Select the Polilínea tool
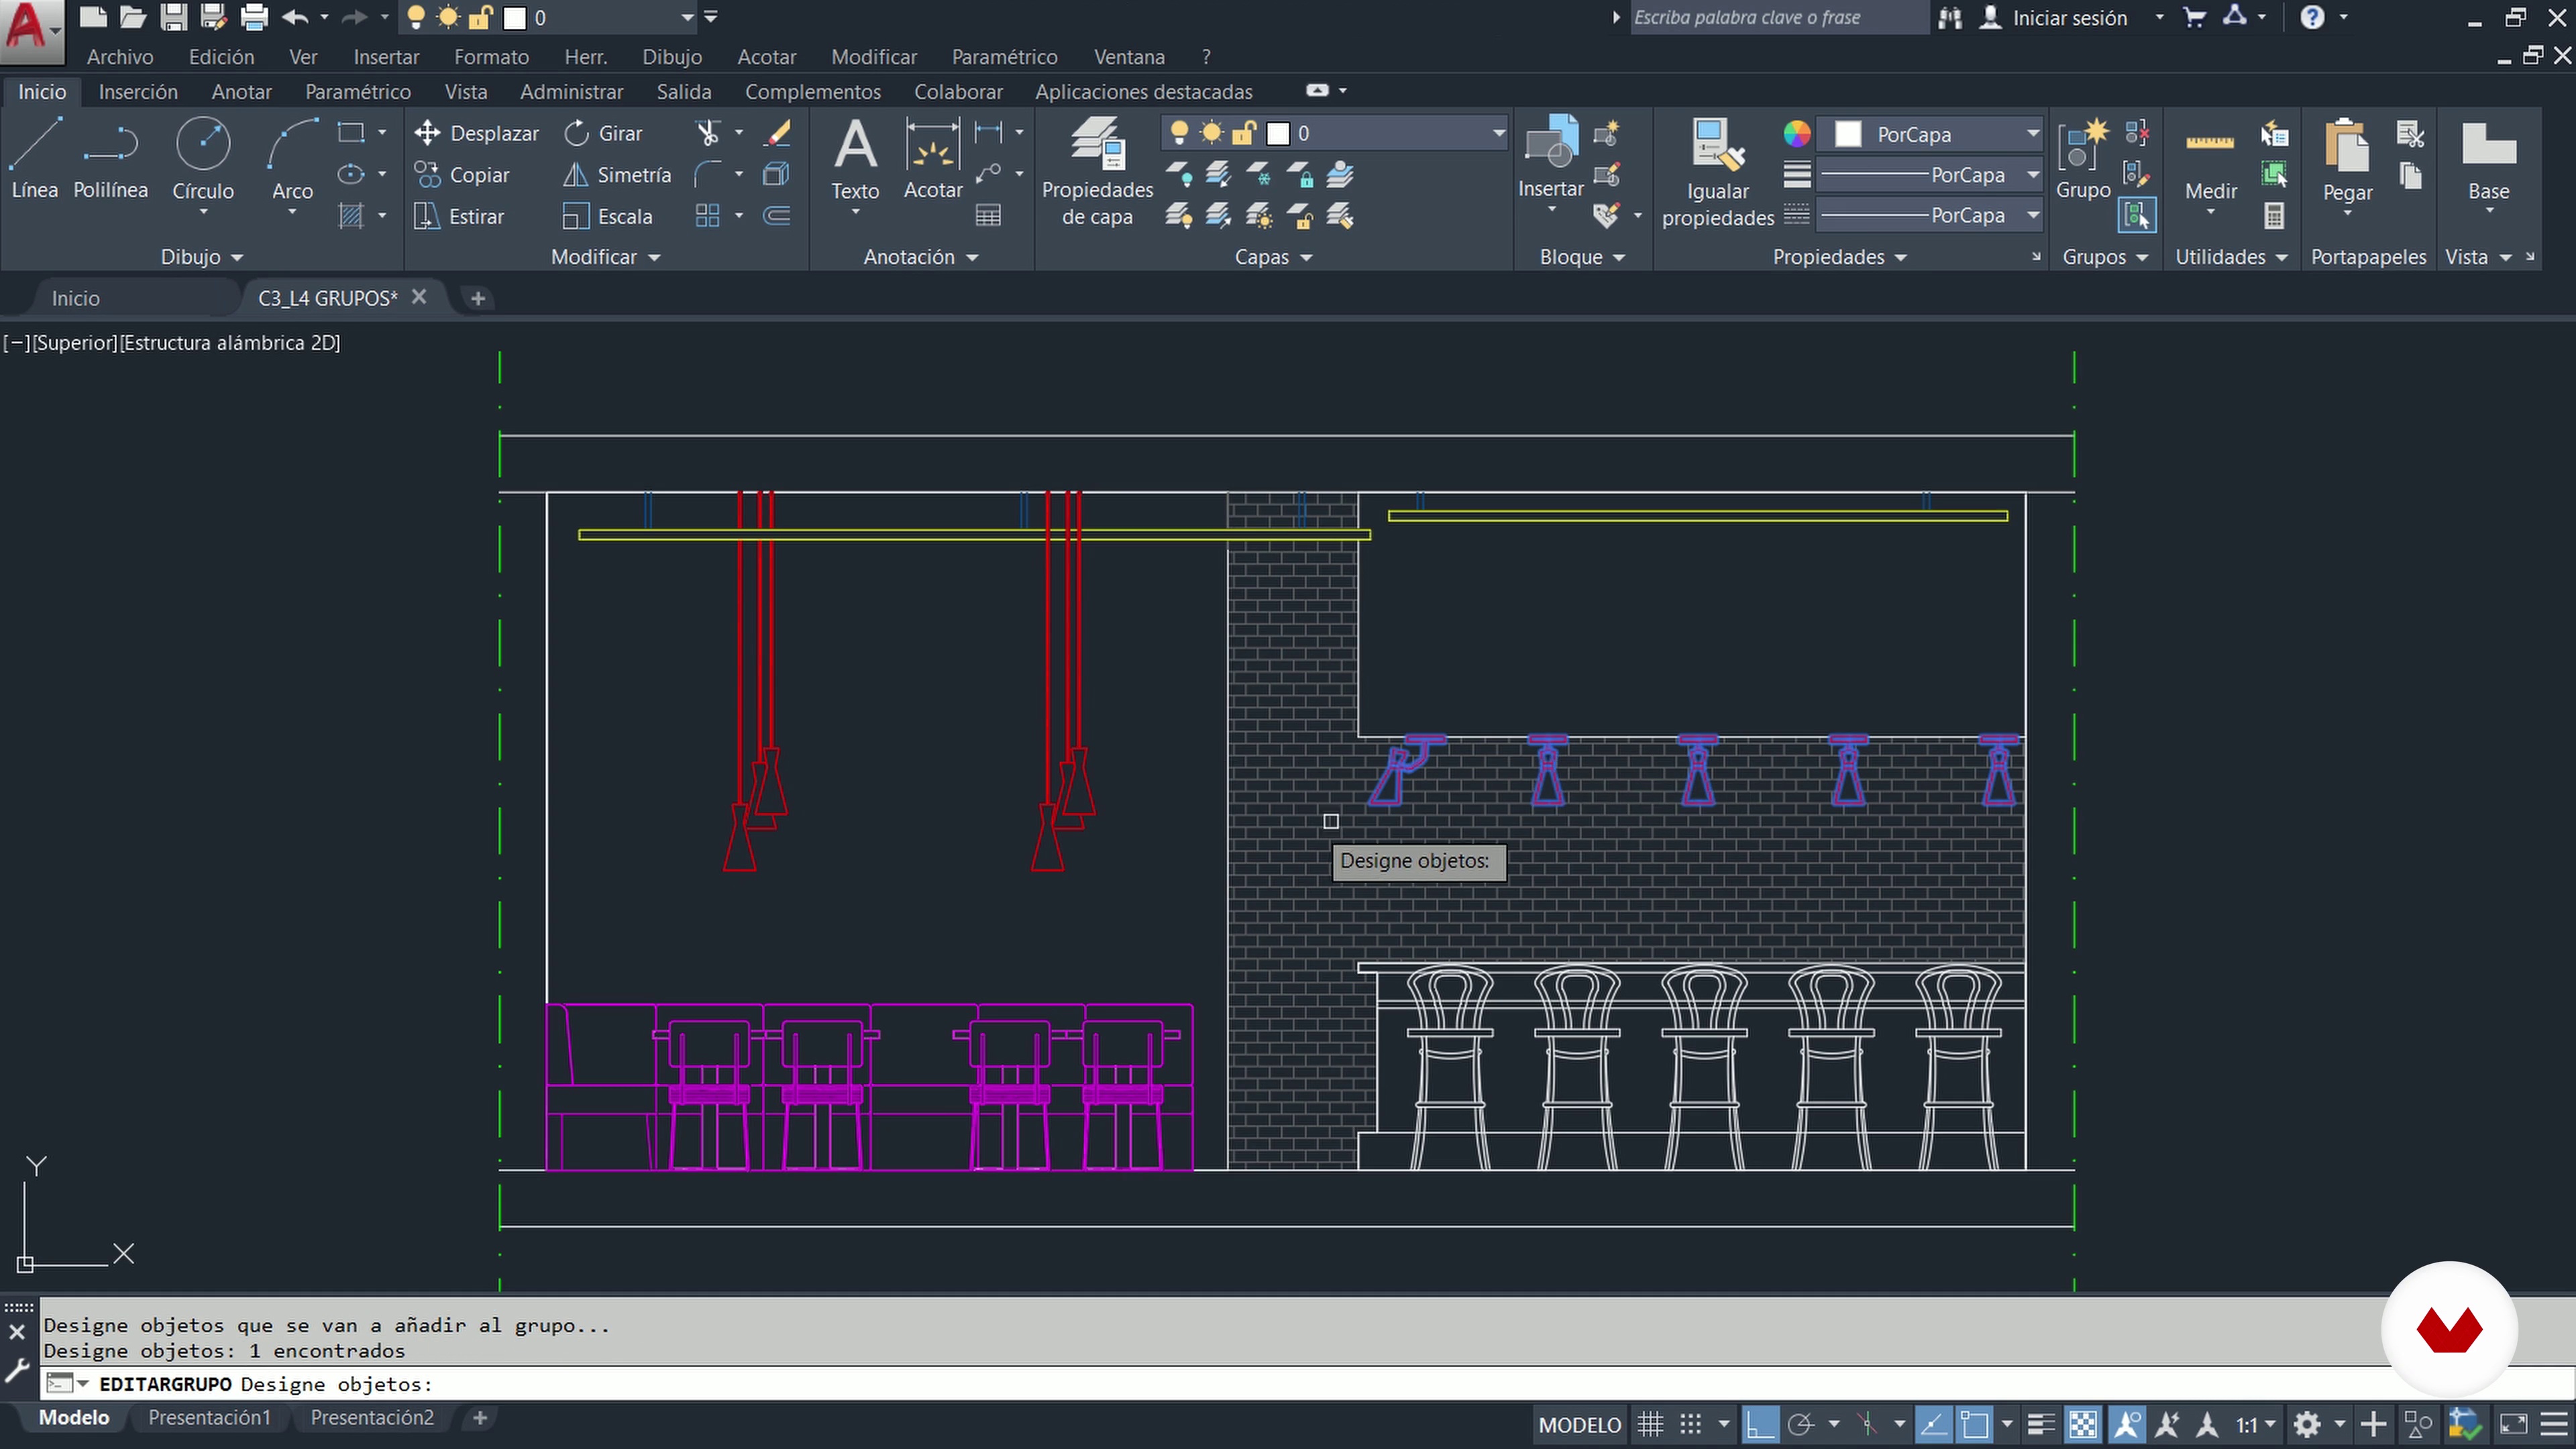The image size is (2576, 1449). (110, 159)
